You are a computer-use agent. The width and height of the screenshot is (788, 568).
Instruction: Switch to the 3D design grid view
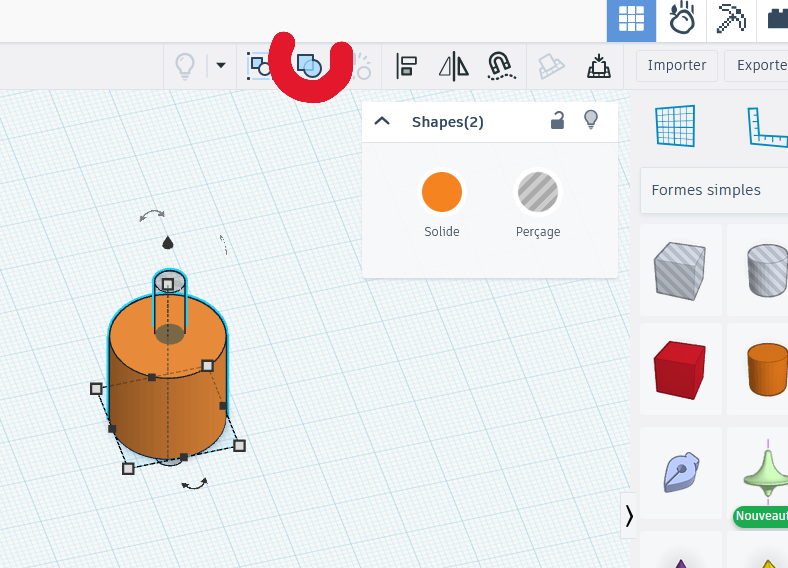click(x=631, y=20)
